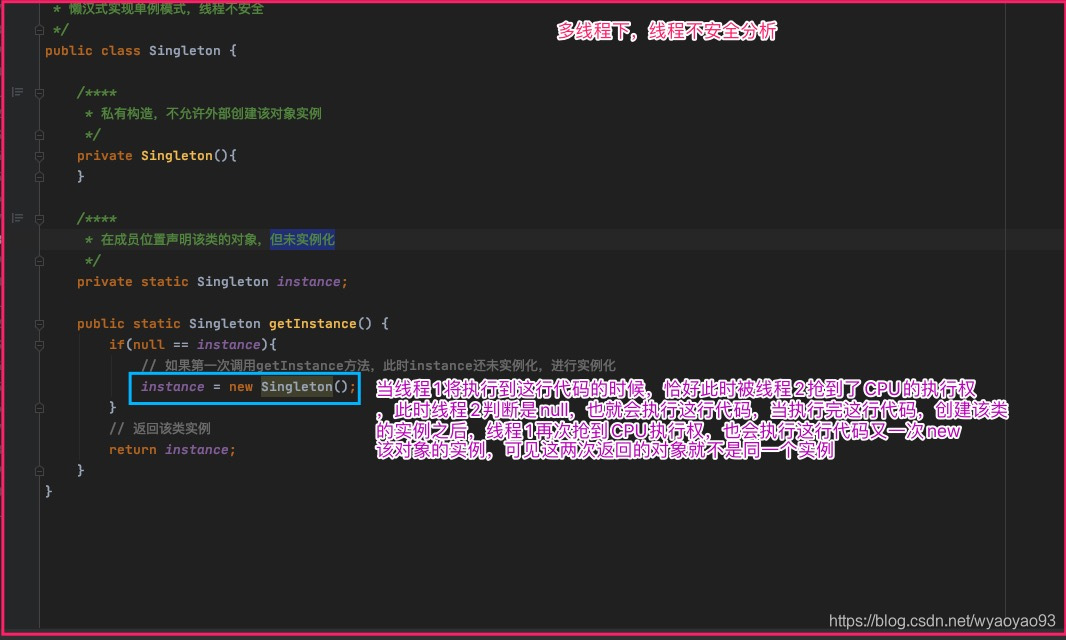Click 'instance' inside the if condition
The image size is (1066, 640).
coord(228,345)
